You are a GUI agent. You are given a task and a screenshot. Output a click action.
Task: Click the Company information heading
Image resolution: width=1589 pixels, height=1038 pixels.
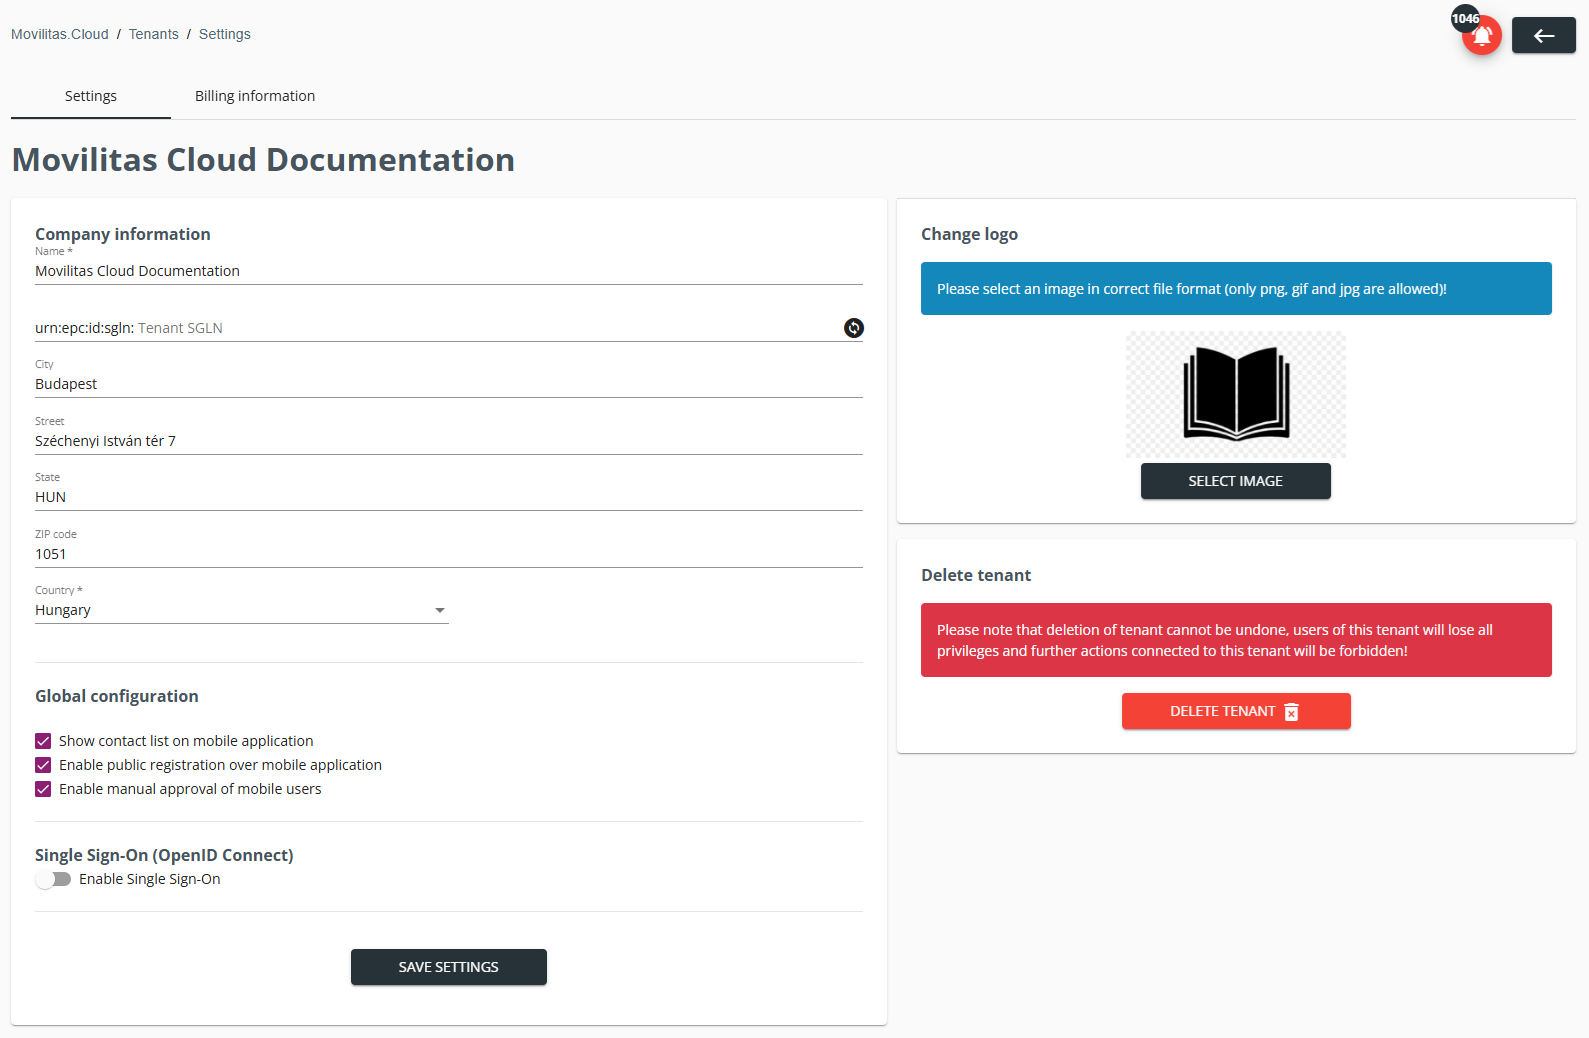pos(123,234)
